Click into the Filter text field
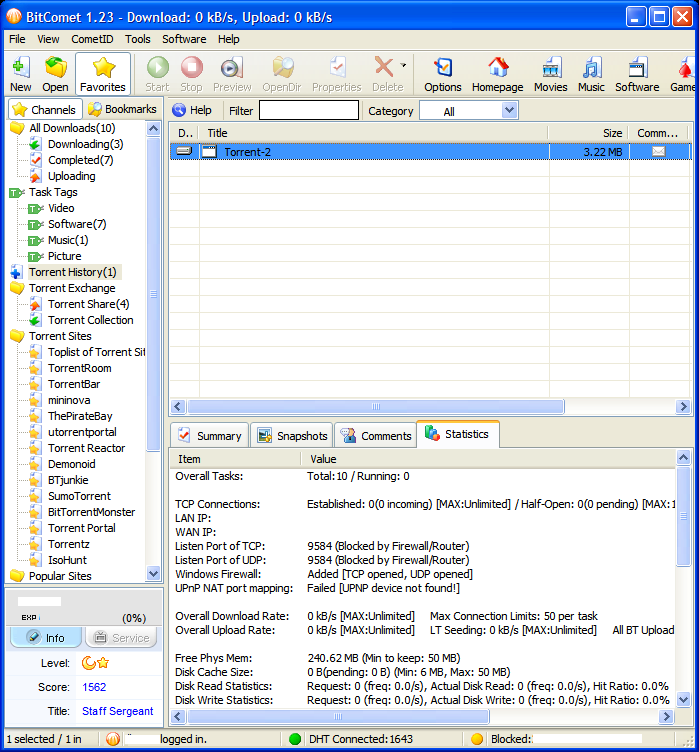 point(309,110)
